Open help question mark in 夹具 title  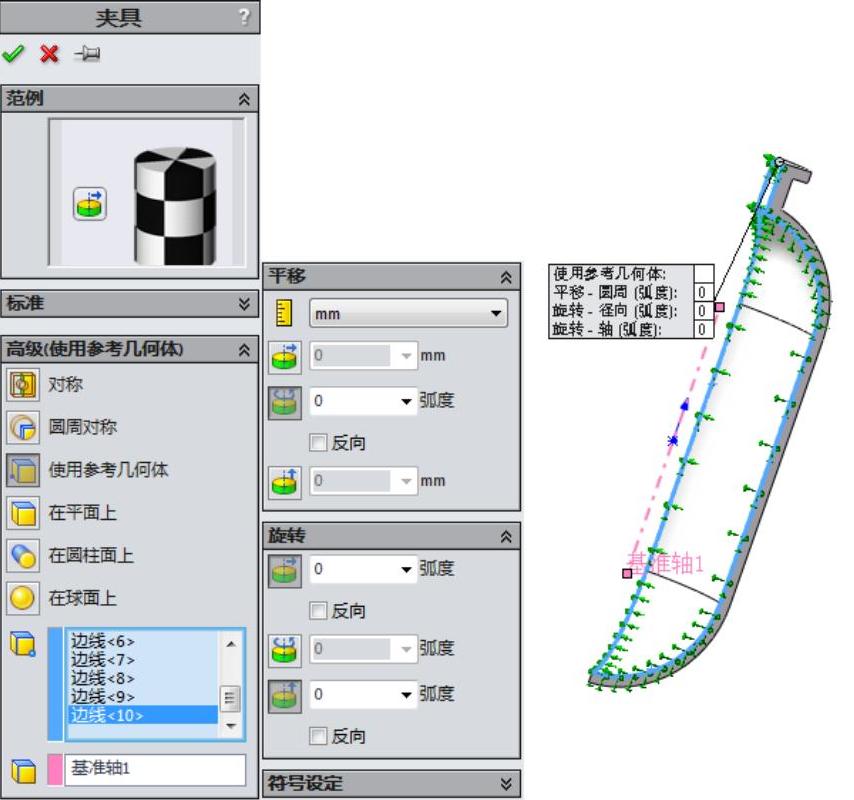(x=244, y=17)
